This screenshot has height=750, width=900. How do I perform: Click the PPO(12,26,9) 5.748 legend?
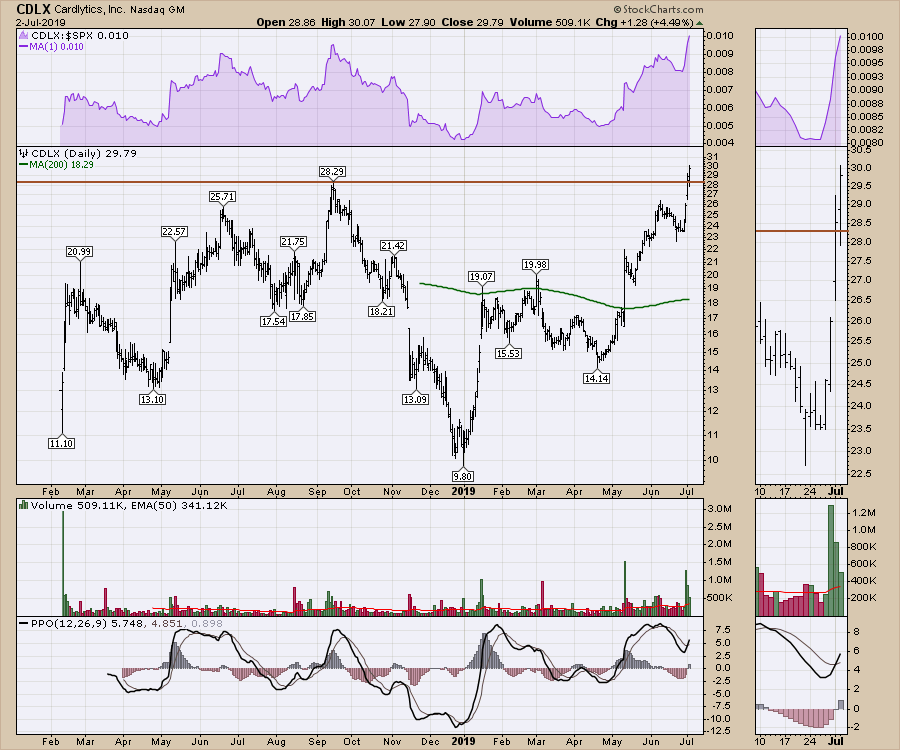[x=121, y=624]
